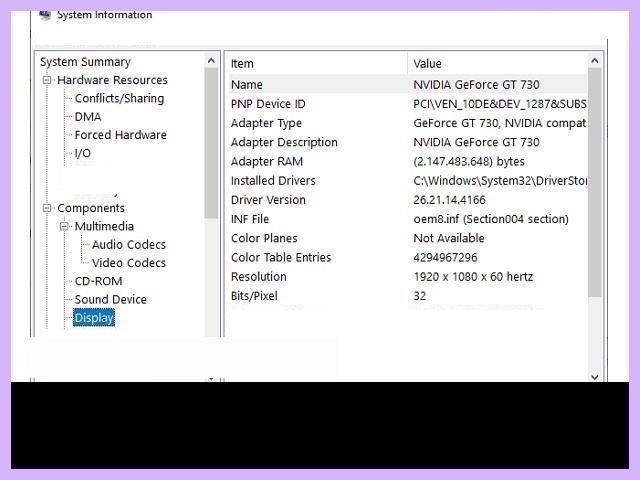Click the value 26.21.14.4166
The image size is (640, 480).
coord(449,200)
